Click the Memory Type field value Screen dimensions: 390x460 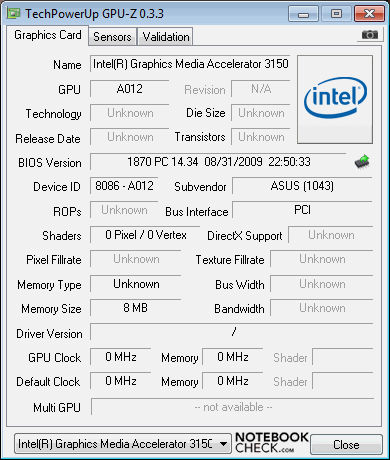(135, 284)
